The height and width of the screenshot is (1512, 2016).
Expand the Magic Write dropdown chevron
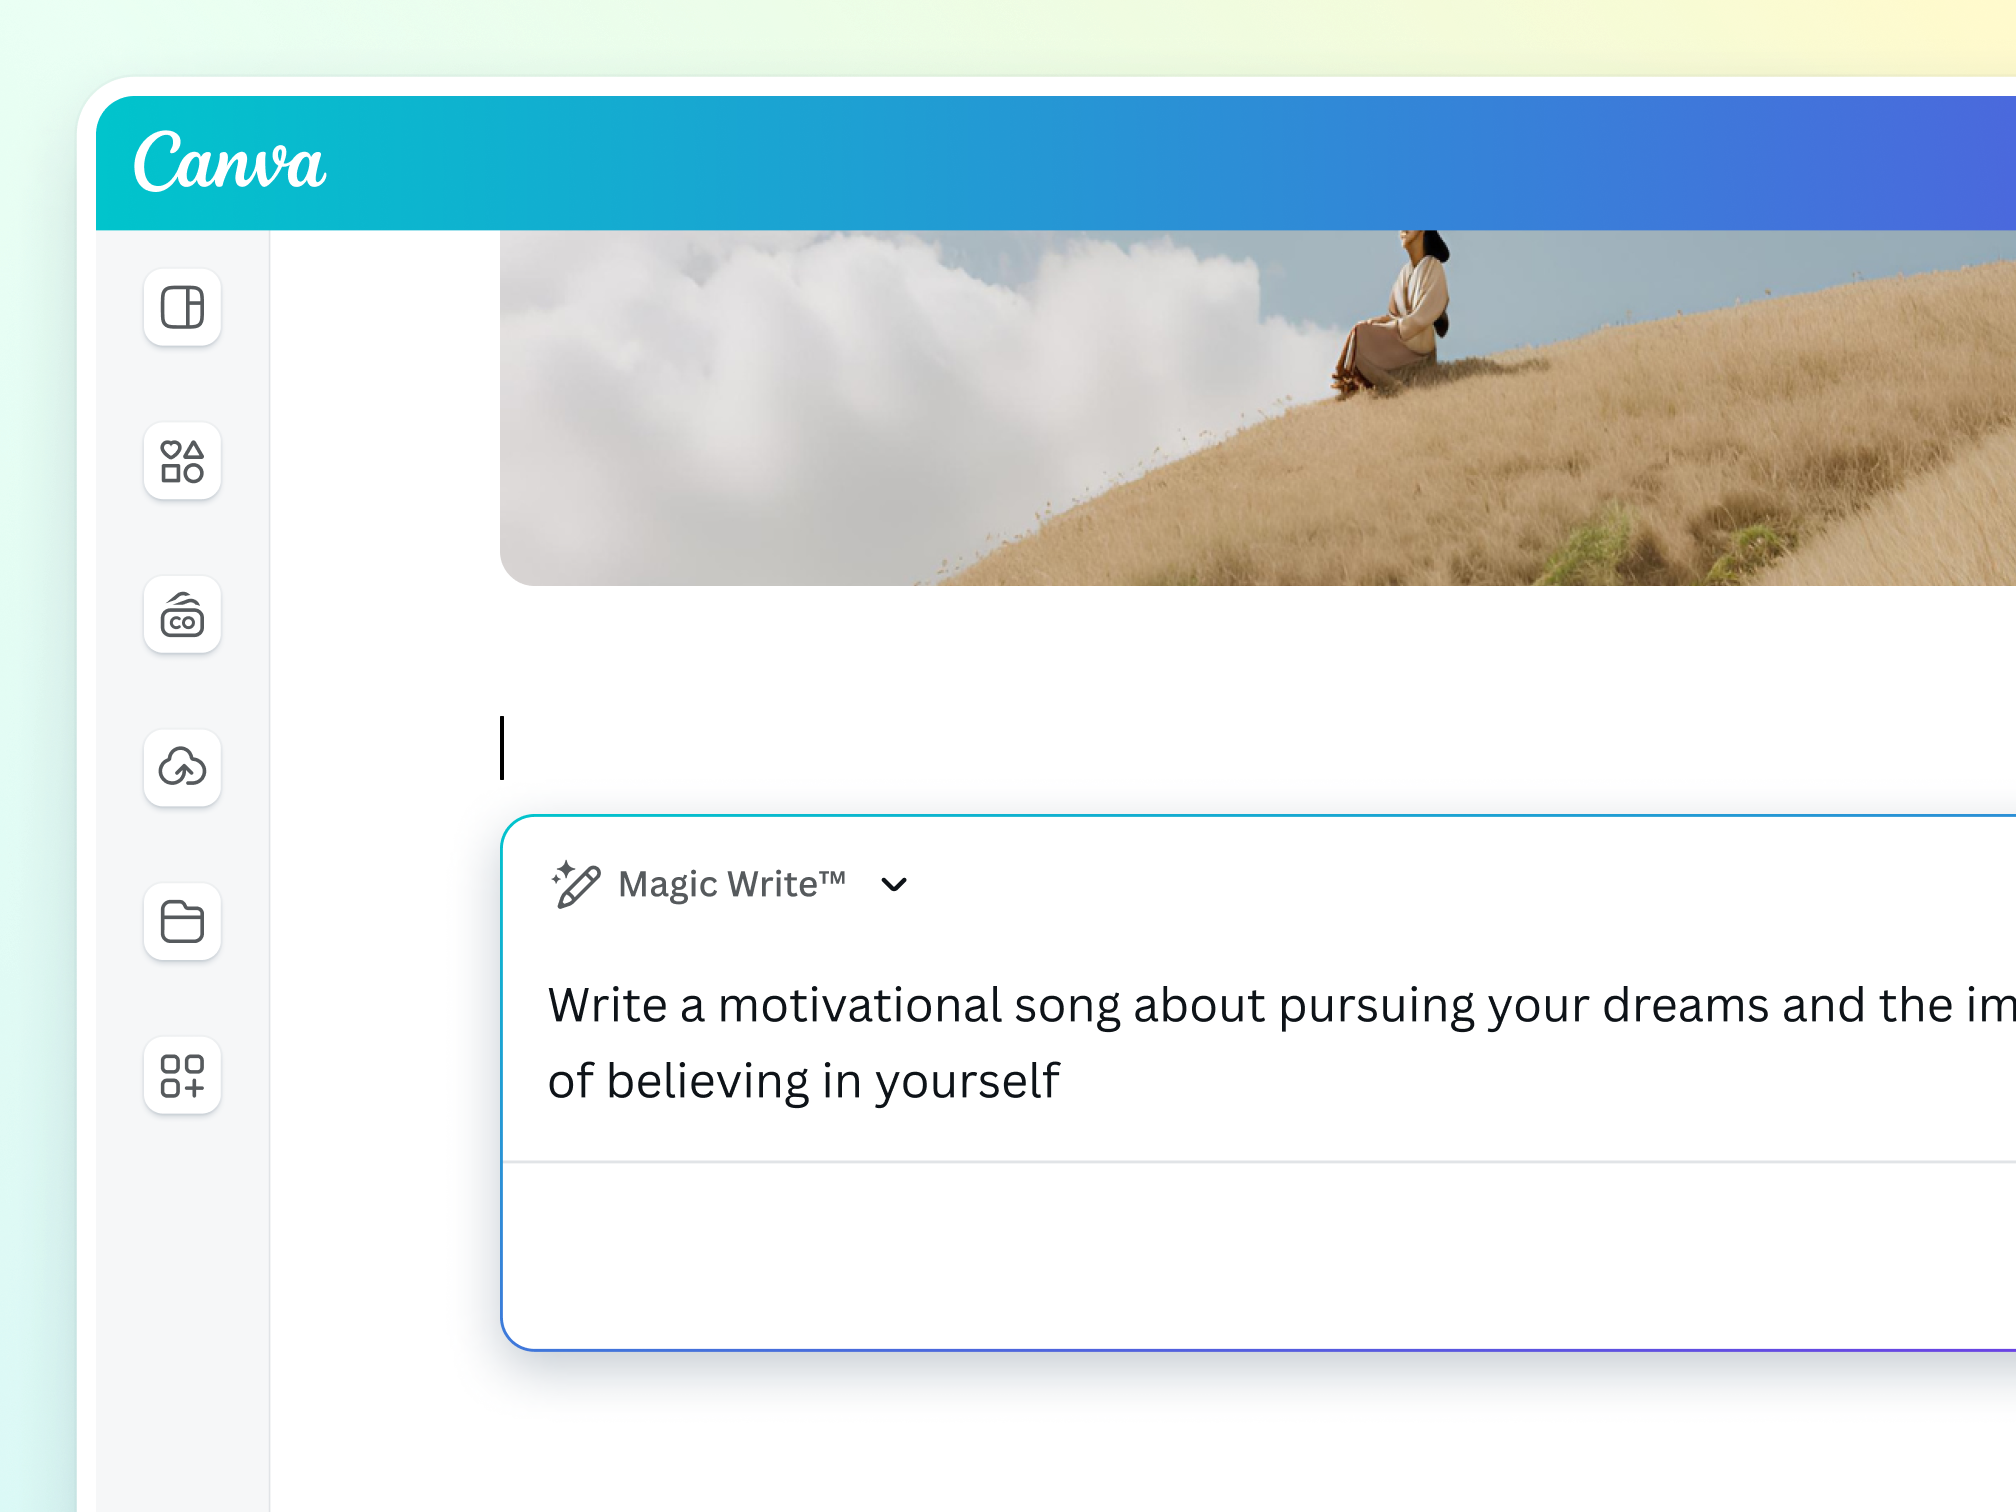tap(894, 884)
